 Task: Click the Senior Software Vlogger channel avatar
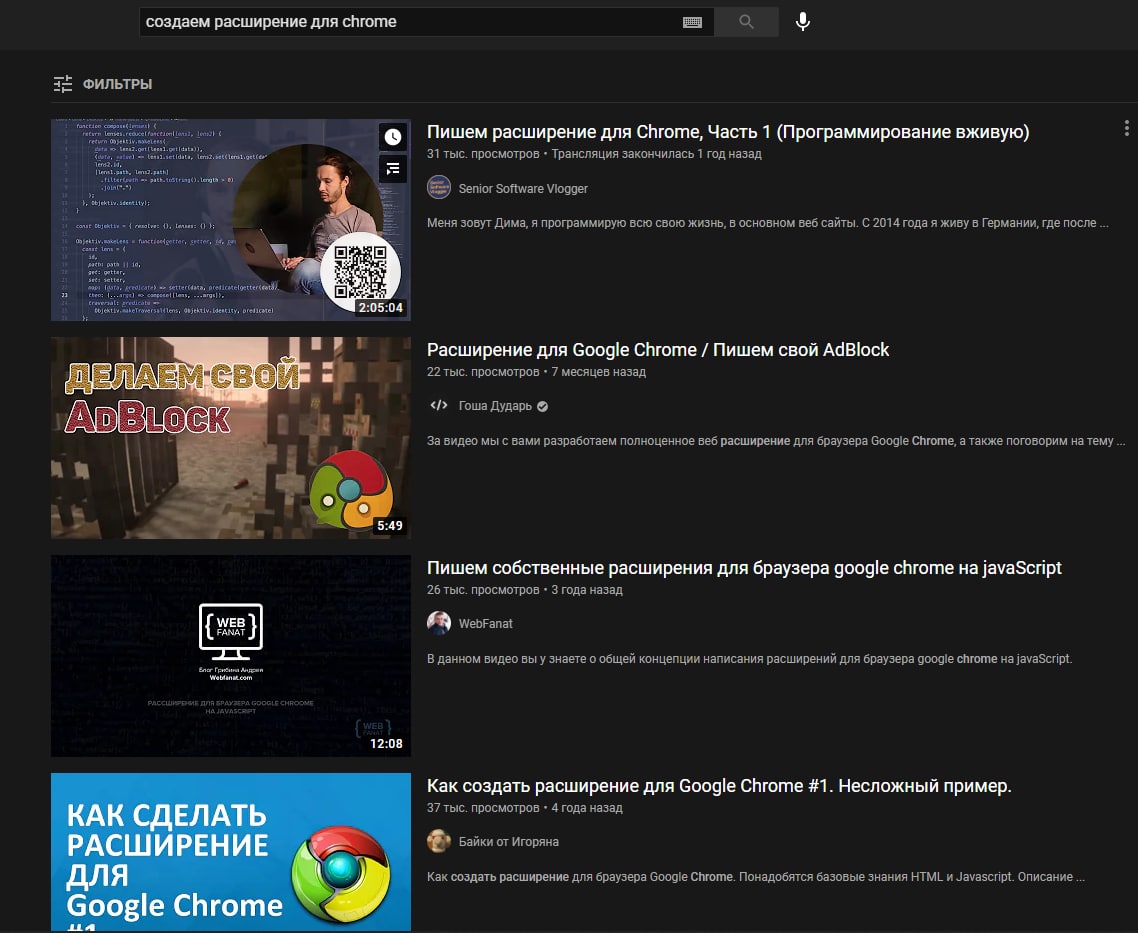[439, 188]
